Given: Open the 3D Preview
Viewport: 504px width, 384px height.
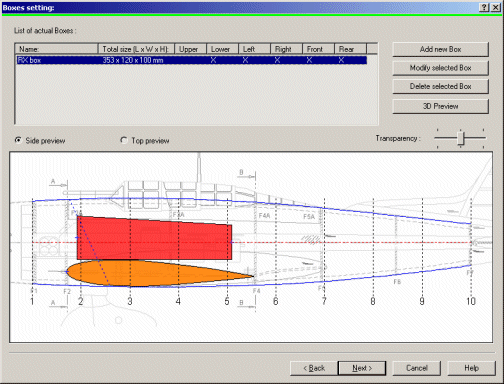Looking at the screenshot, I should pos(440,106).
